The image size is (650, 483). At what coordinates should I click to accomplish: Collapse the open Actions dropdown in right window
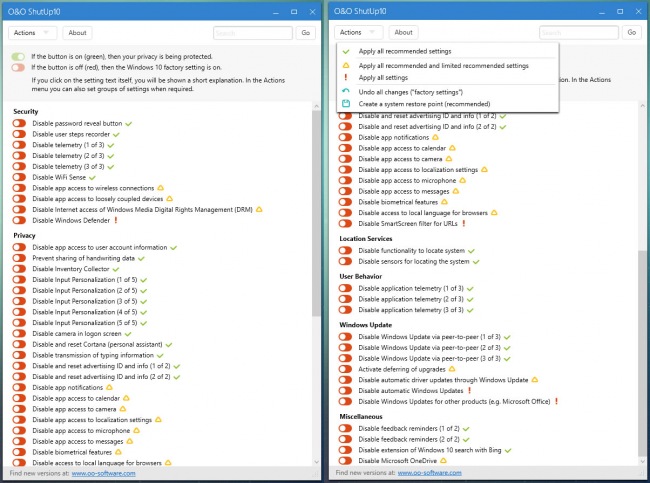tap(358, 32)
